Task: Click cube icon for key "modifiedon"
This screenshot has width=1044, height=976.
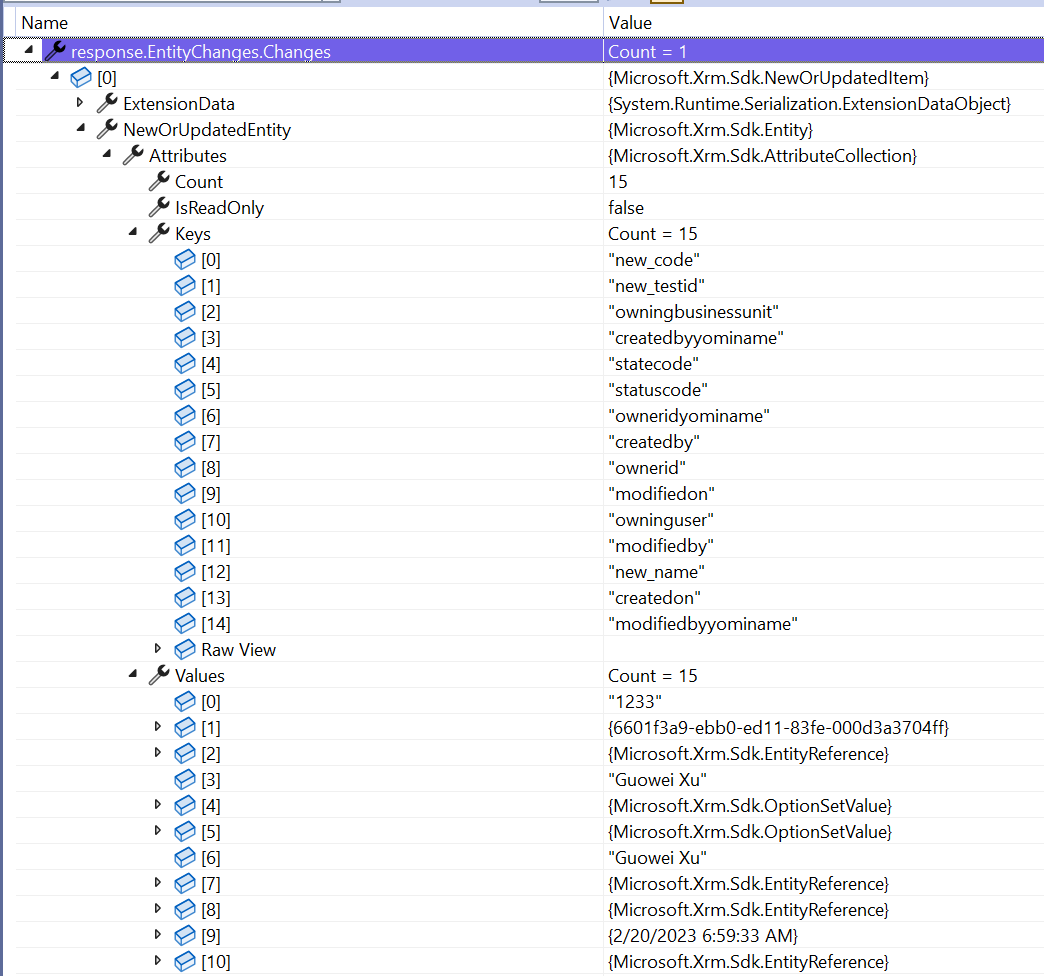Action: pyautogui.click(x=184, y=493)
